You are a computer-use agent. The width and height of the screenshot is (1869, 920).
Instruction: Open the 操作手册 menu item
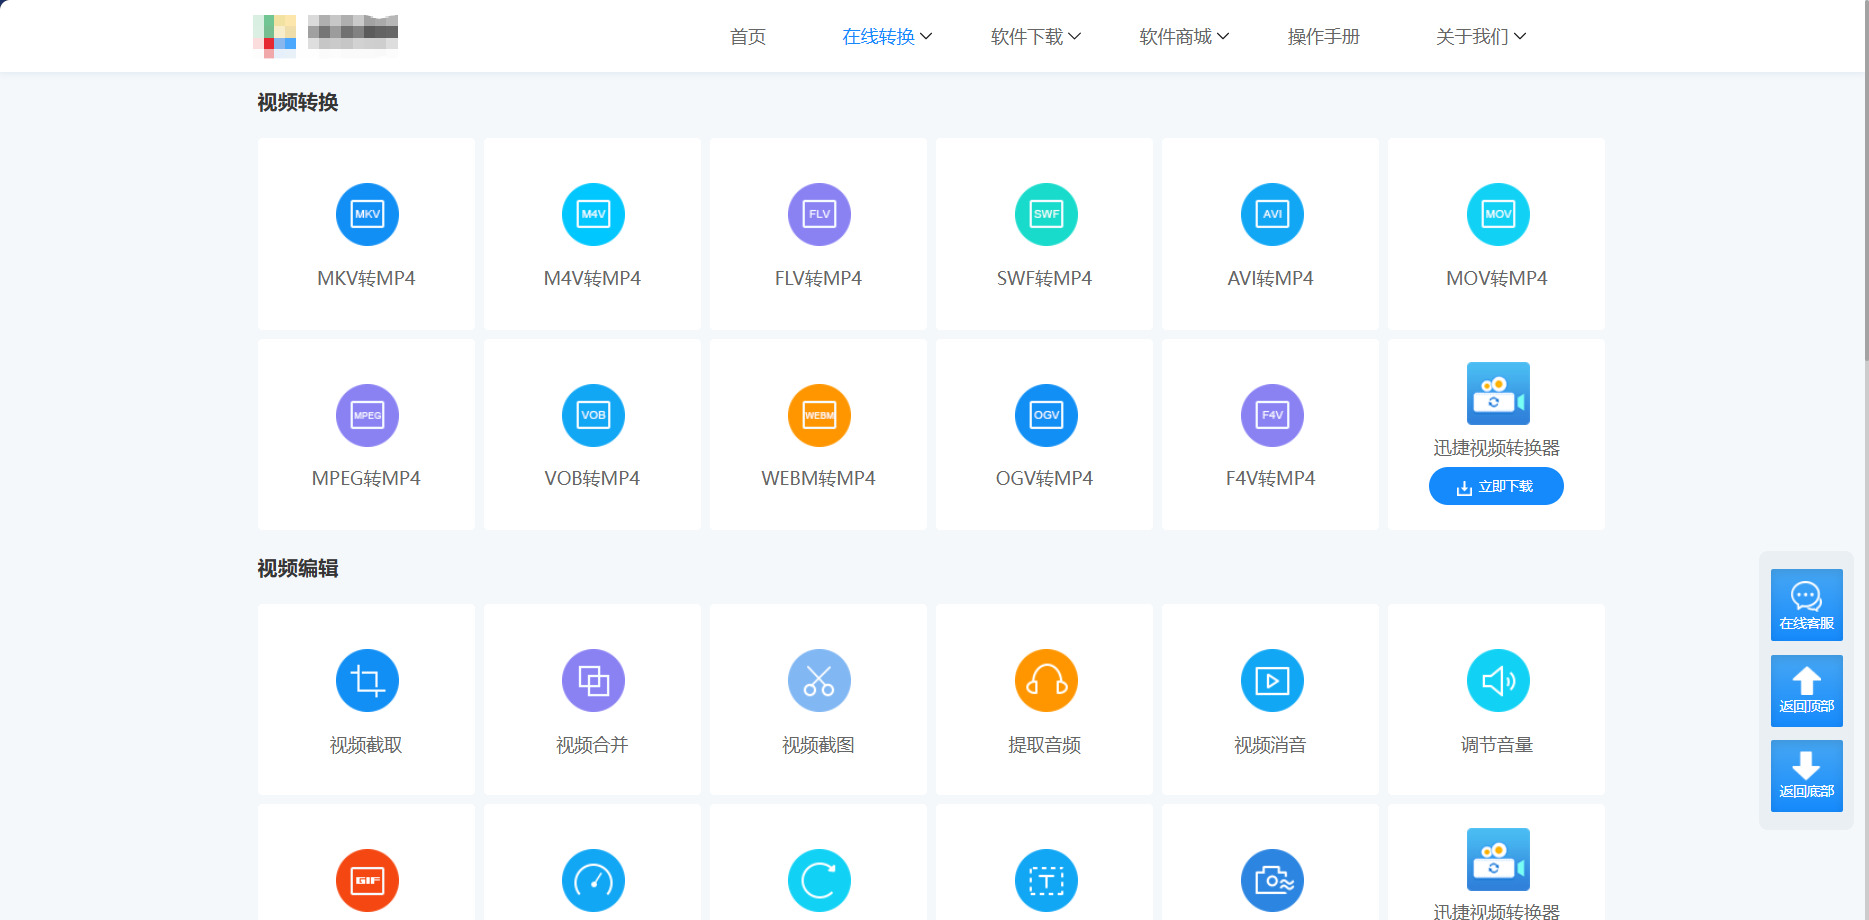1323,37
